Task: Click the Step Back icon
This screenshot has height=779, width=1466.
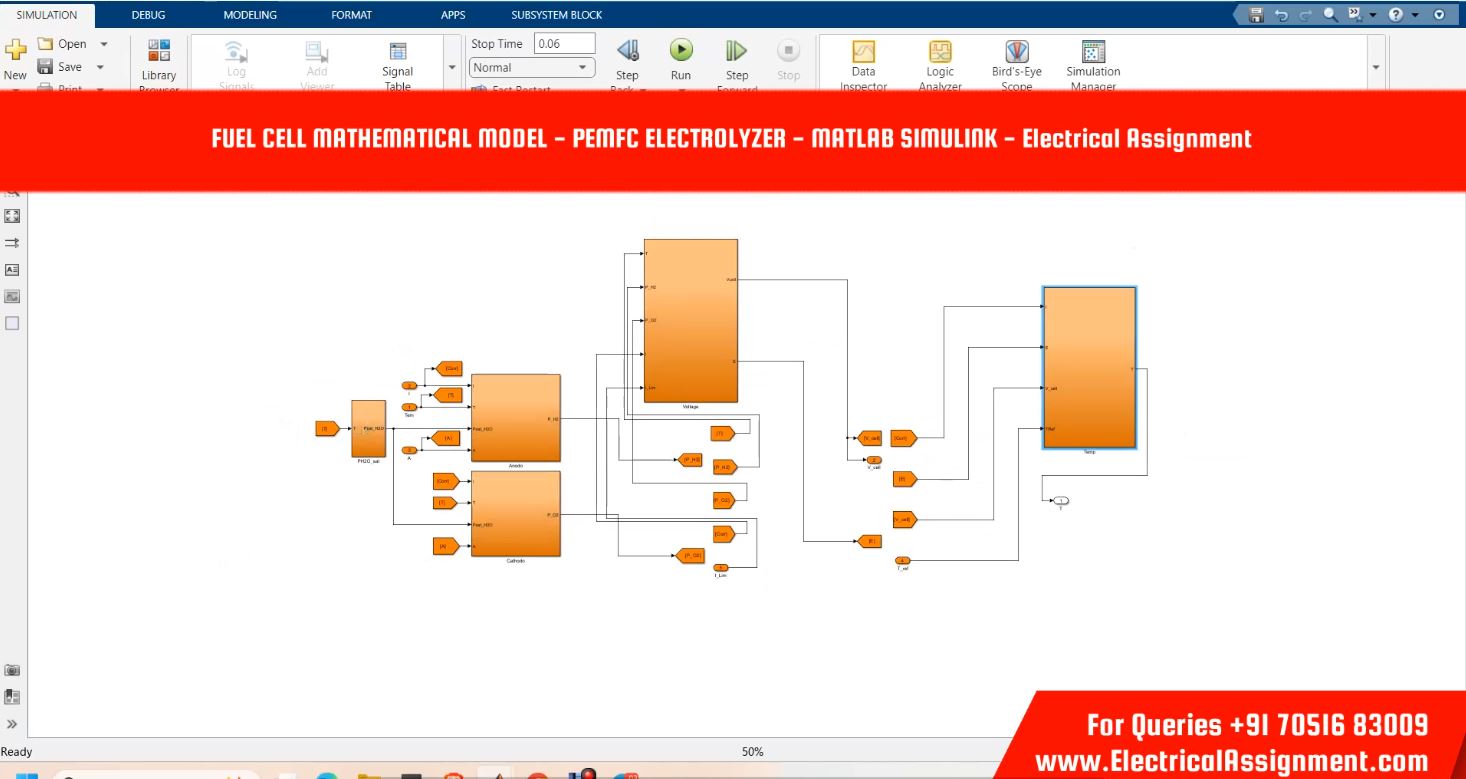Action: [627, 51]
